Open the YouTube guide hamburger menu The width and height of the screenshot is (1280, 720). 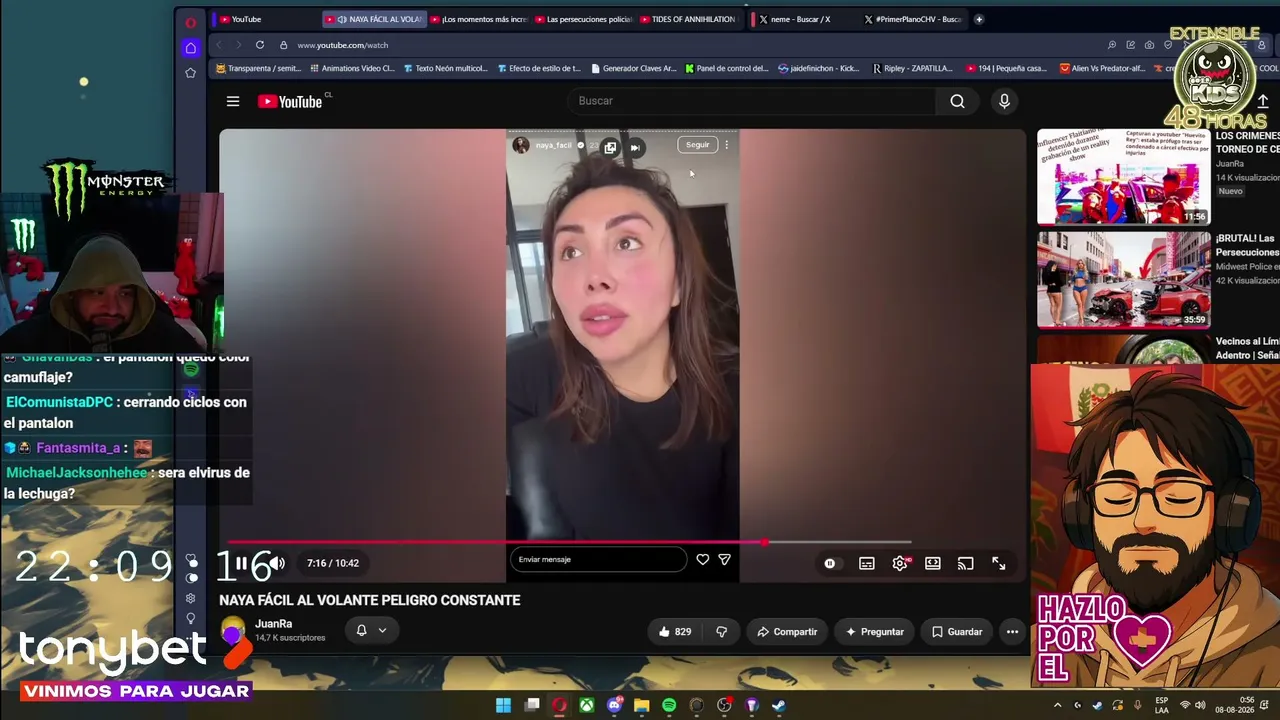233,101
